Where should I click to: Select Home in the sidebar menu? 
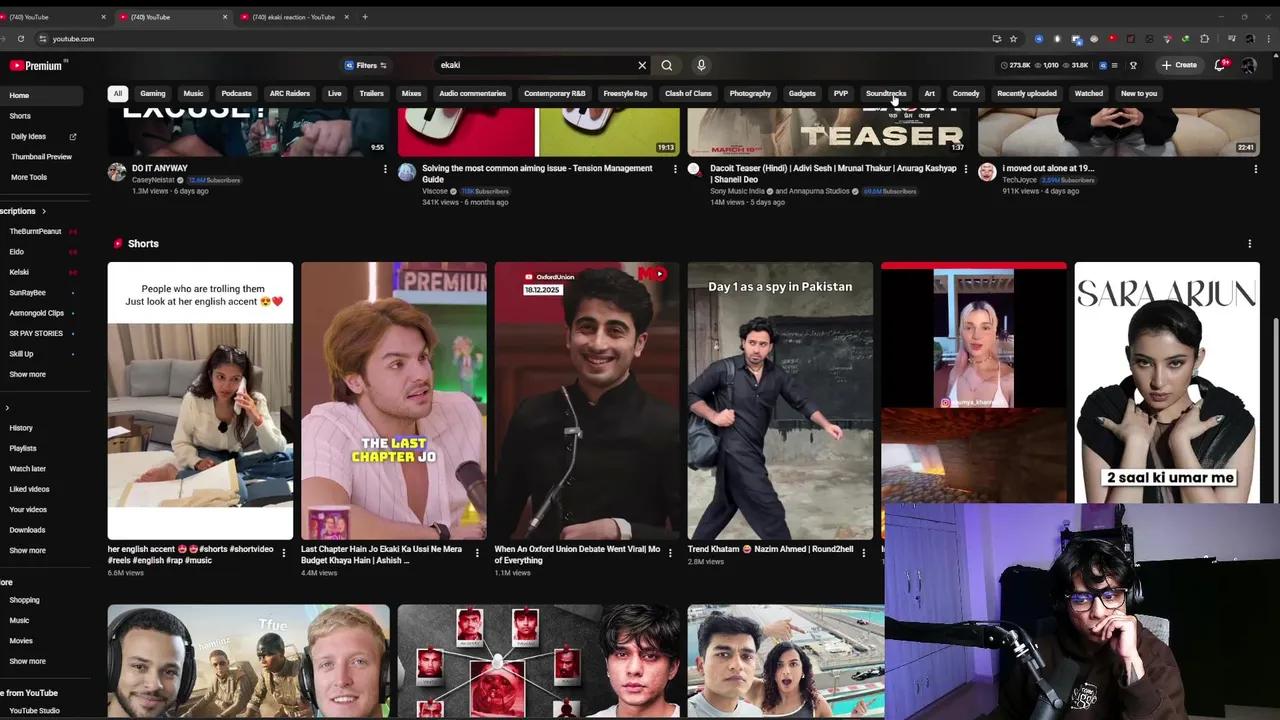point(19,95)
